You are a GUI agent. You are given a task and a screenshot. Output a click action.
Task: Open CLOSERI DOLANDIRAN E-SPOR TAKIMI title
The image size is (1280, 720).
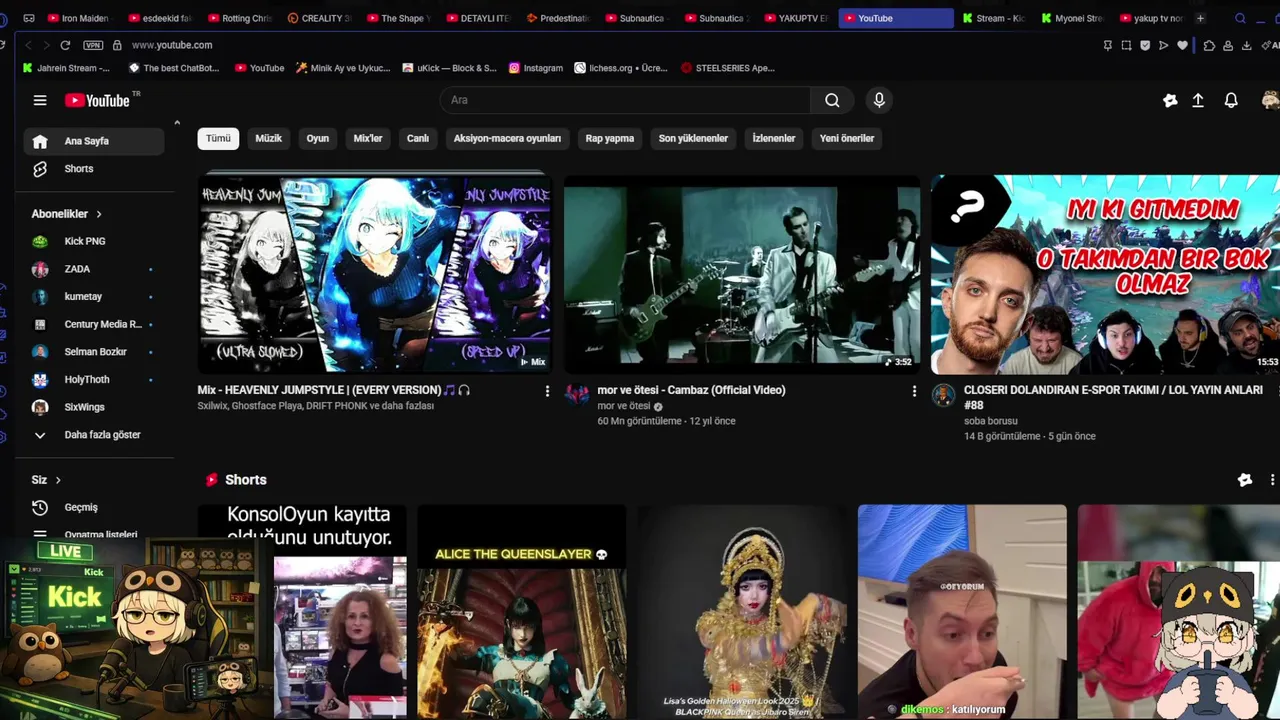pos(1113,397)
